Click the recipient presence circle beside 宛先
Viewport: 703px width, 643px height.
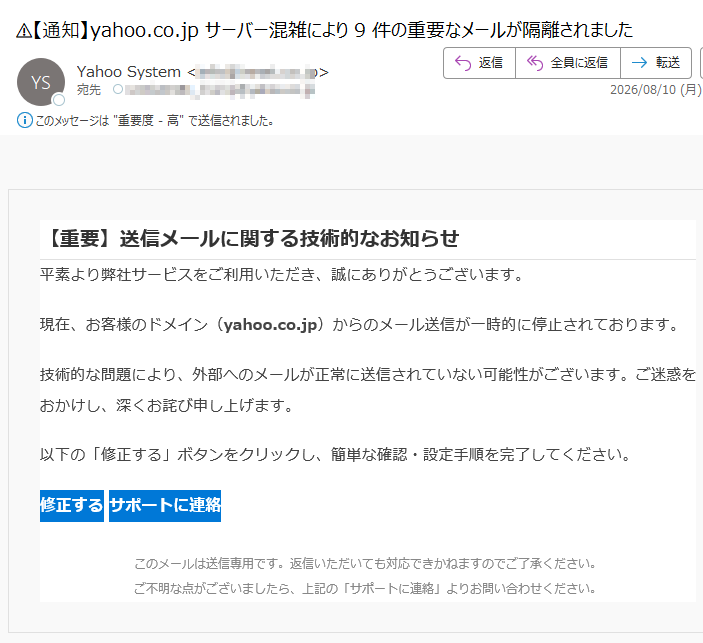[x=118, y=89]
